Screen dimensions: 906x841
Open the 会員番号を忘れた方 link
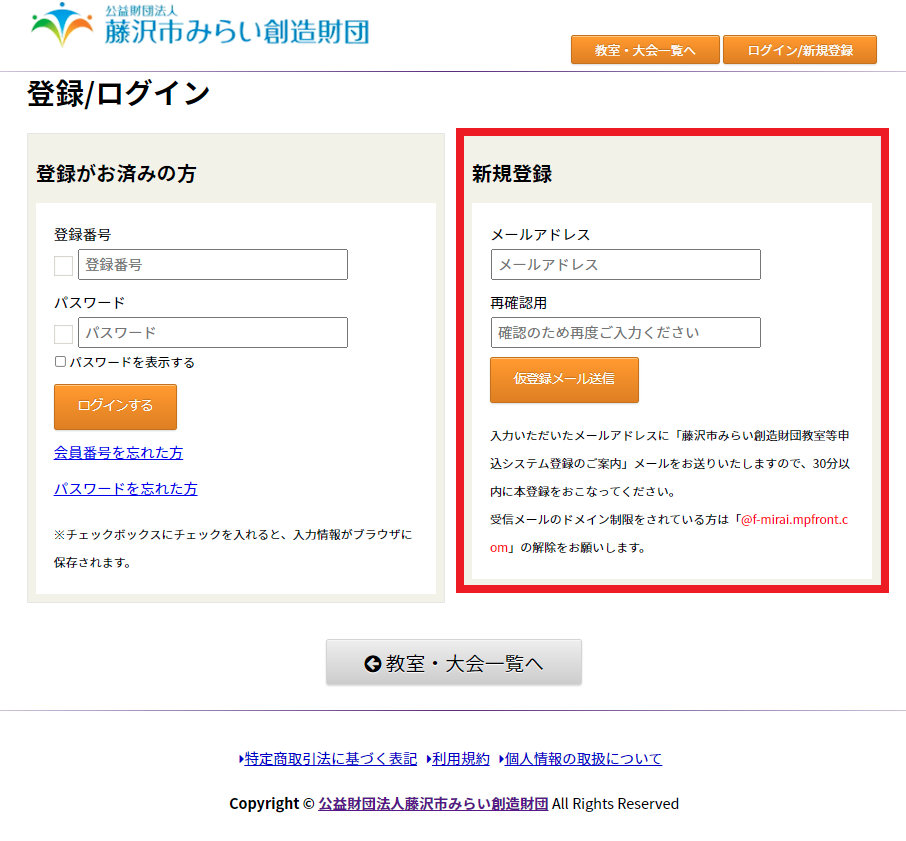pos(118,453)
